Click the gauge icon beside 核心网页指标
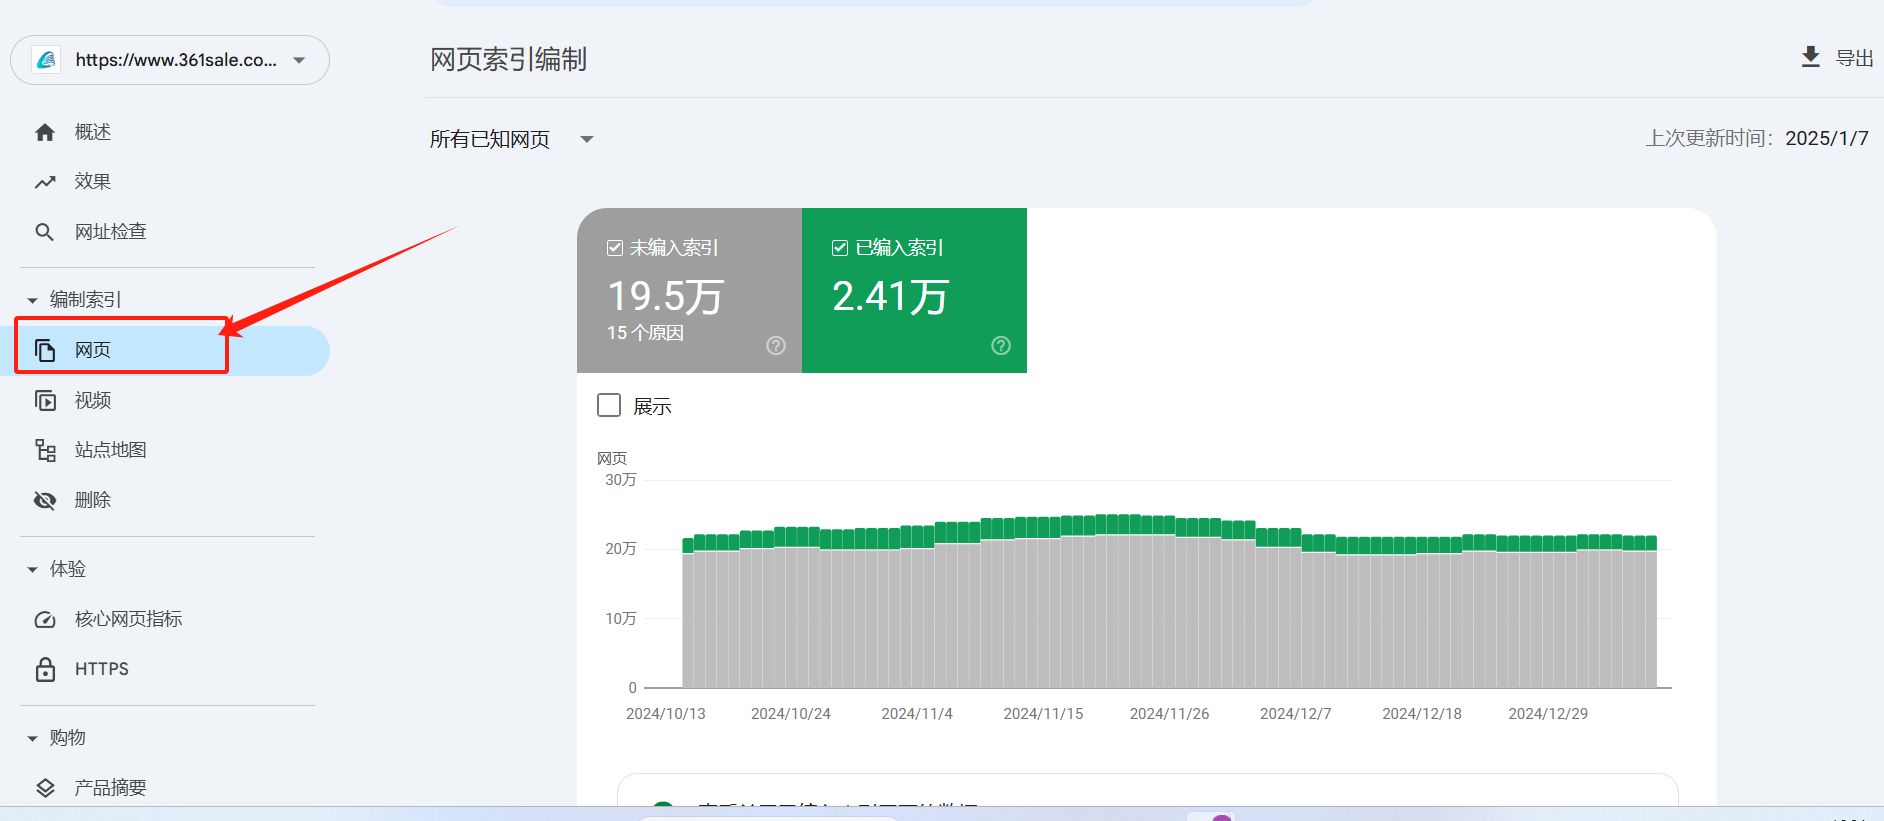1884x821 pixels. coord(45,619)
